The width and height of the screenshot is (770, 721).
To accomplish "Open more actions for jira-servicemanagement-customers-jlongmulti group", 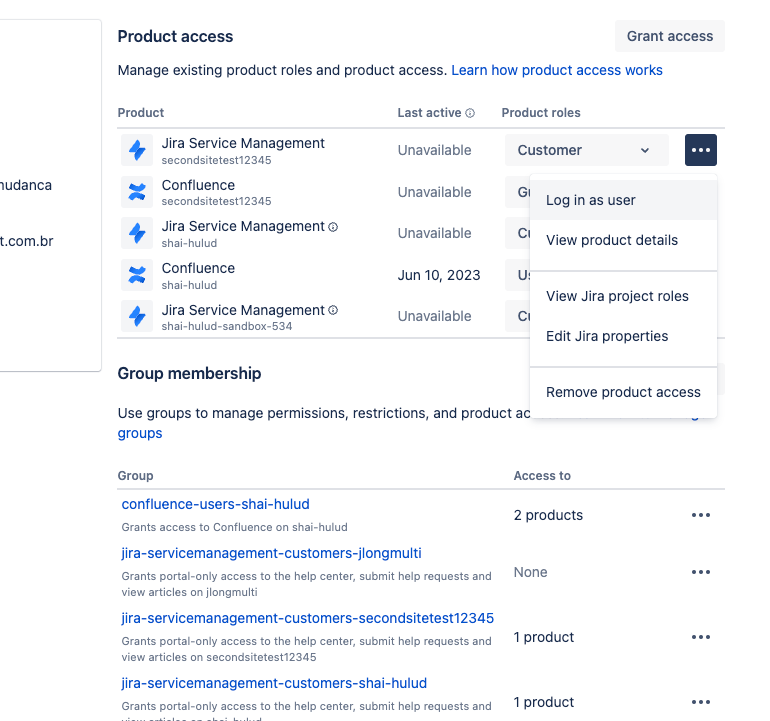I will (x=701, y=572).
